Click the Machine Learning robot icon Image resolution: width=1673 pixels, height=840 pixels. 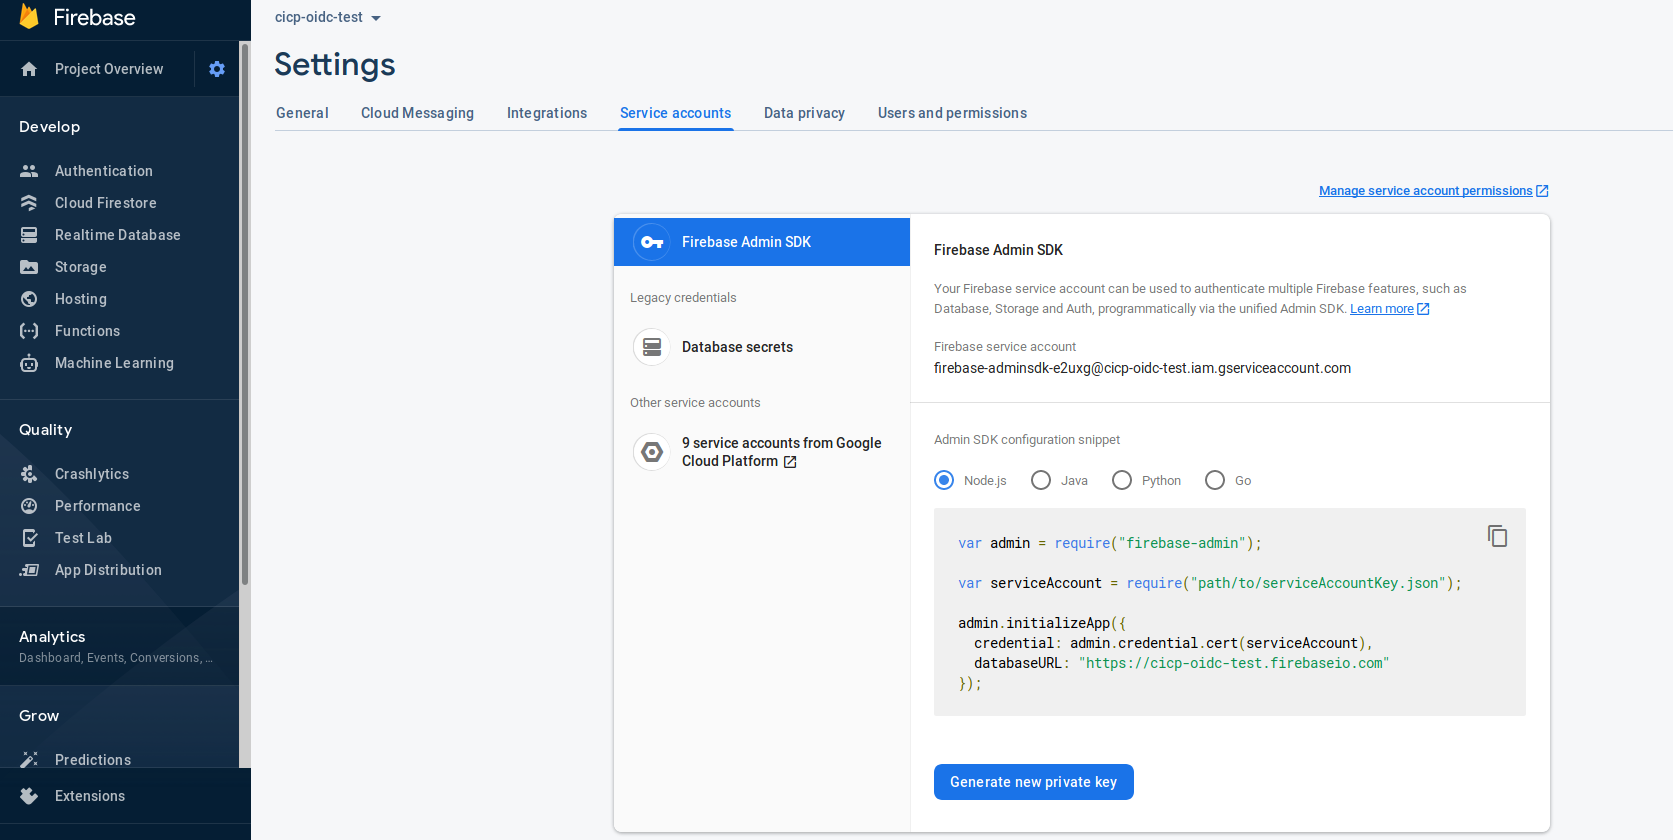[29, 363]
